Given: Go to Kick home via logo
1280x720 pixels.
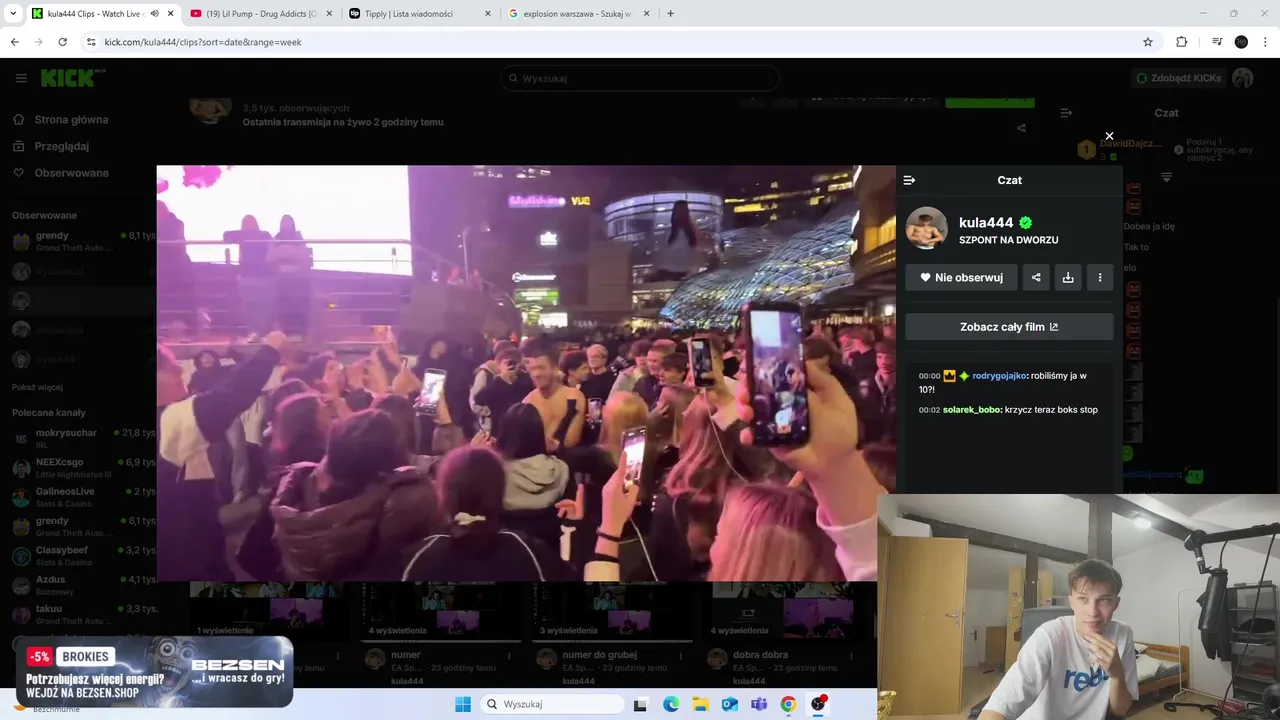Looking at the screenshot, I should pyautogui.click(x=72, y=78).
